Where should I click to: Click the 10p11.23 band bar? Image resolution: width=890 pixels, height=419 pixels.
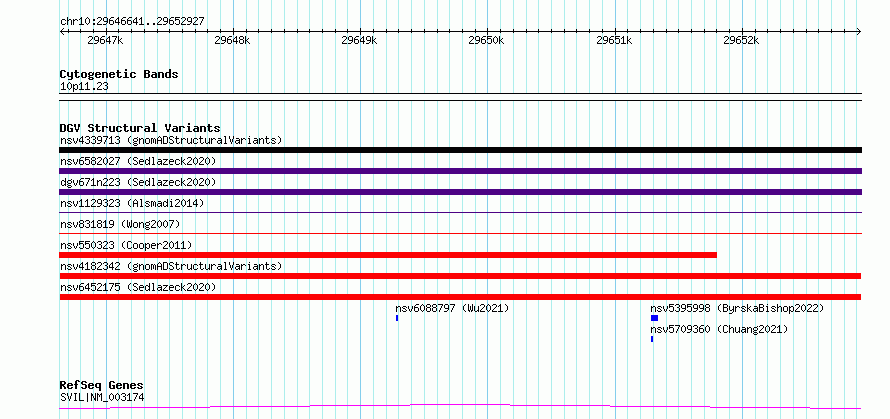pos(460,97)
